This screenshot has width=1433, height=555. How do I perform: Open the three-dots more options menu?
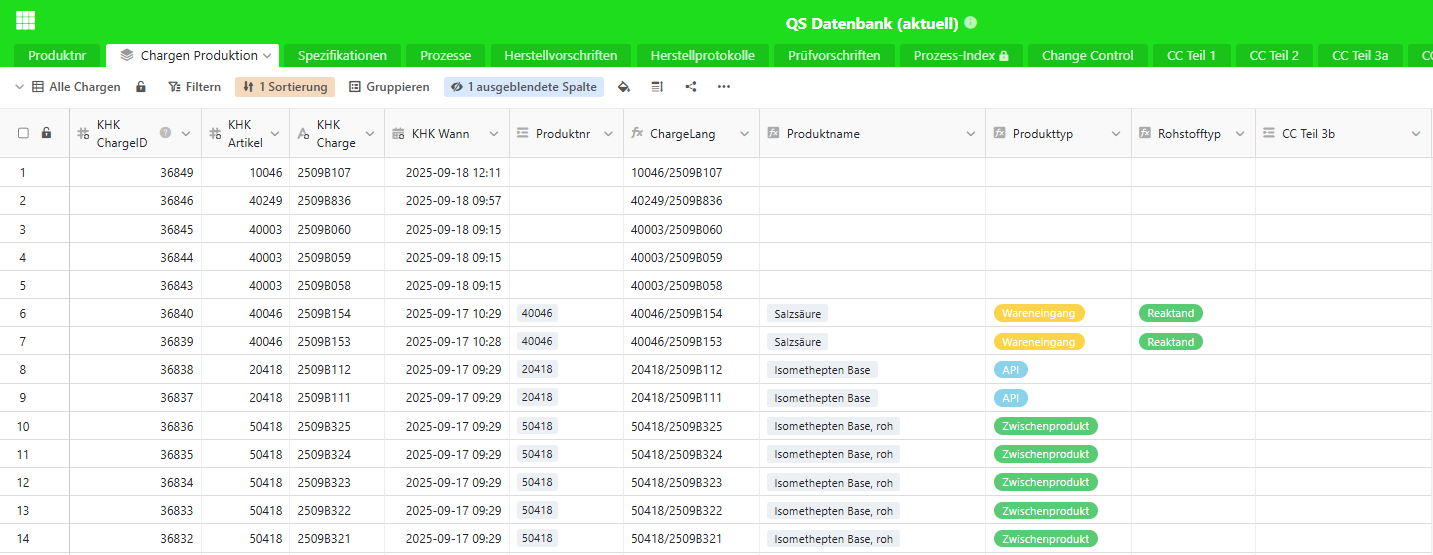tap(724, 87)
